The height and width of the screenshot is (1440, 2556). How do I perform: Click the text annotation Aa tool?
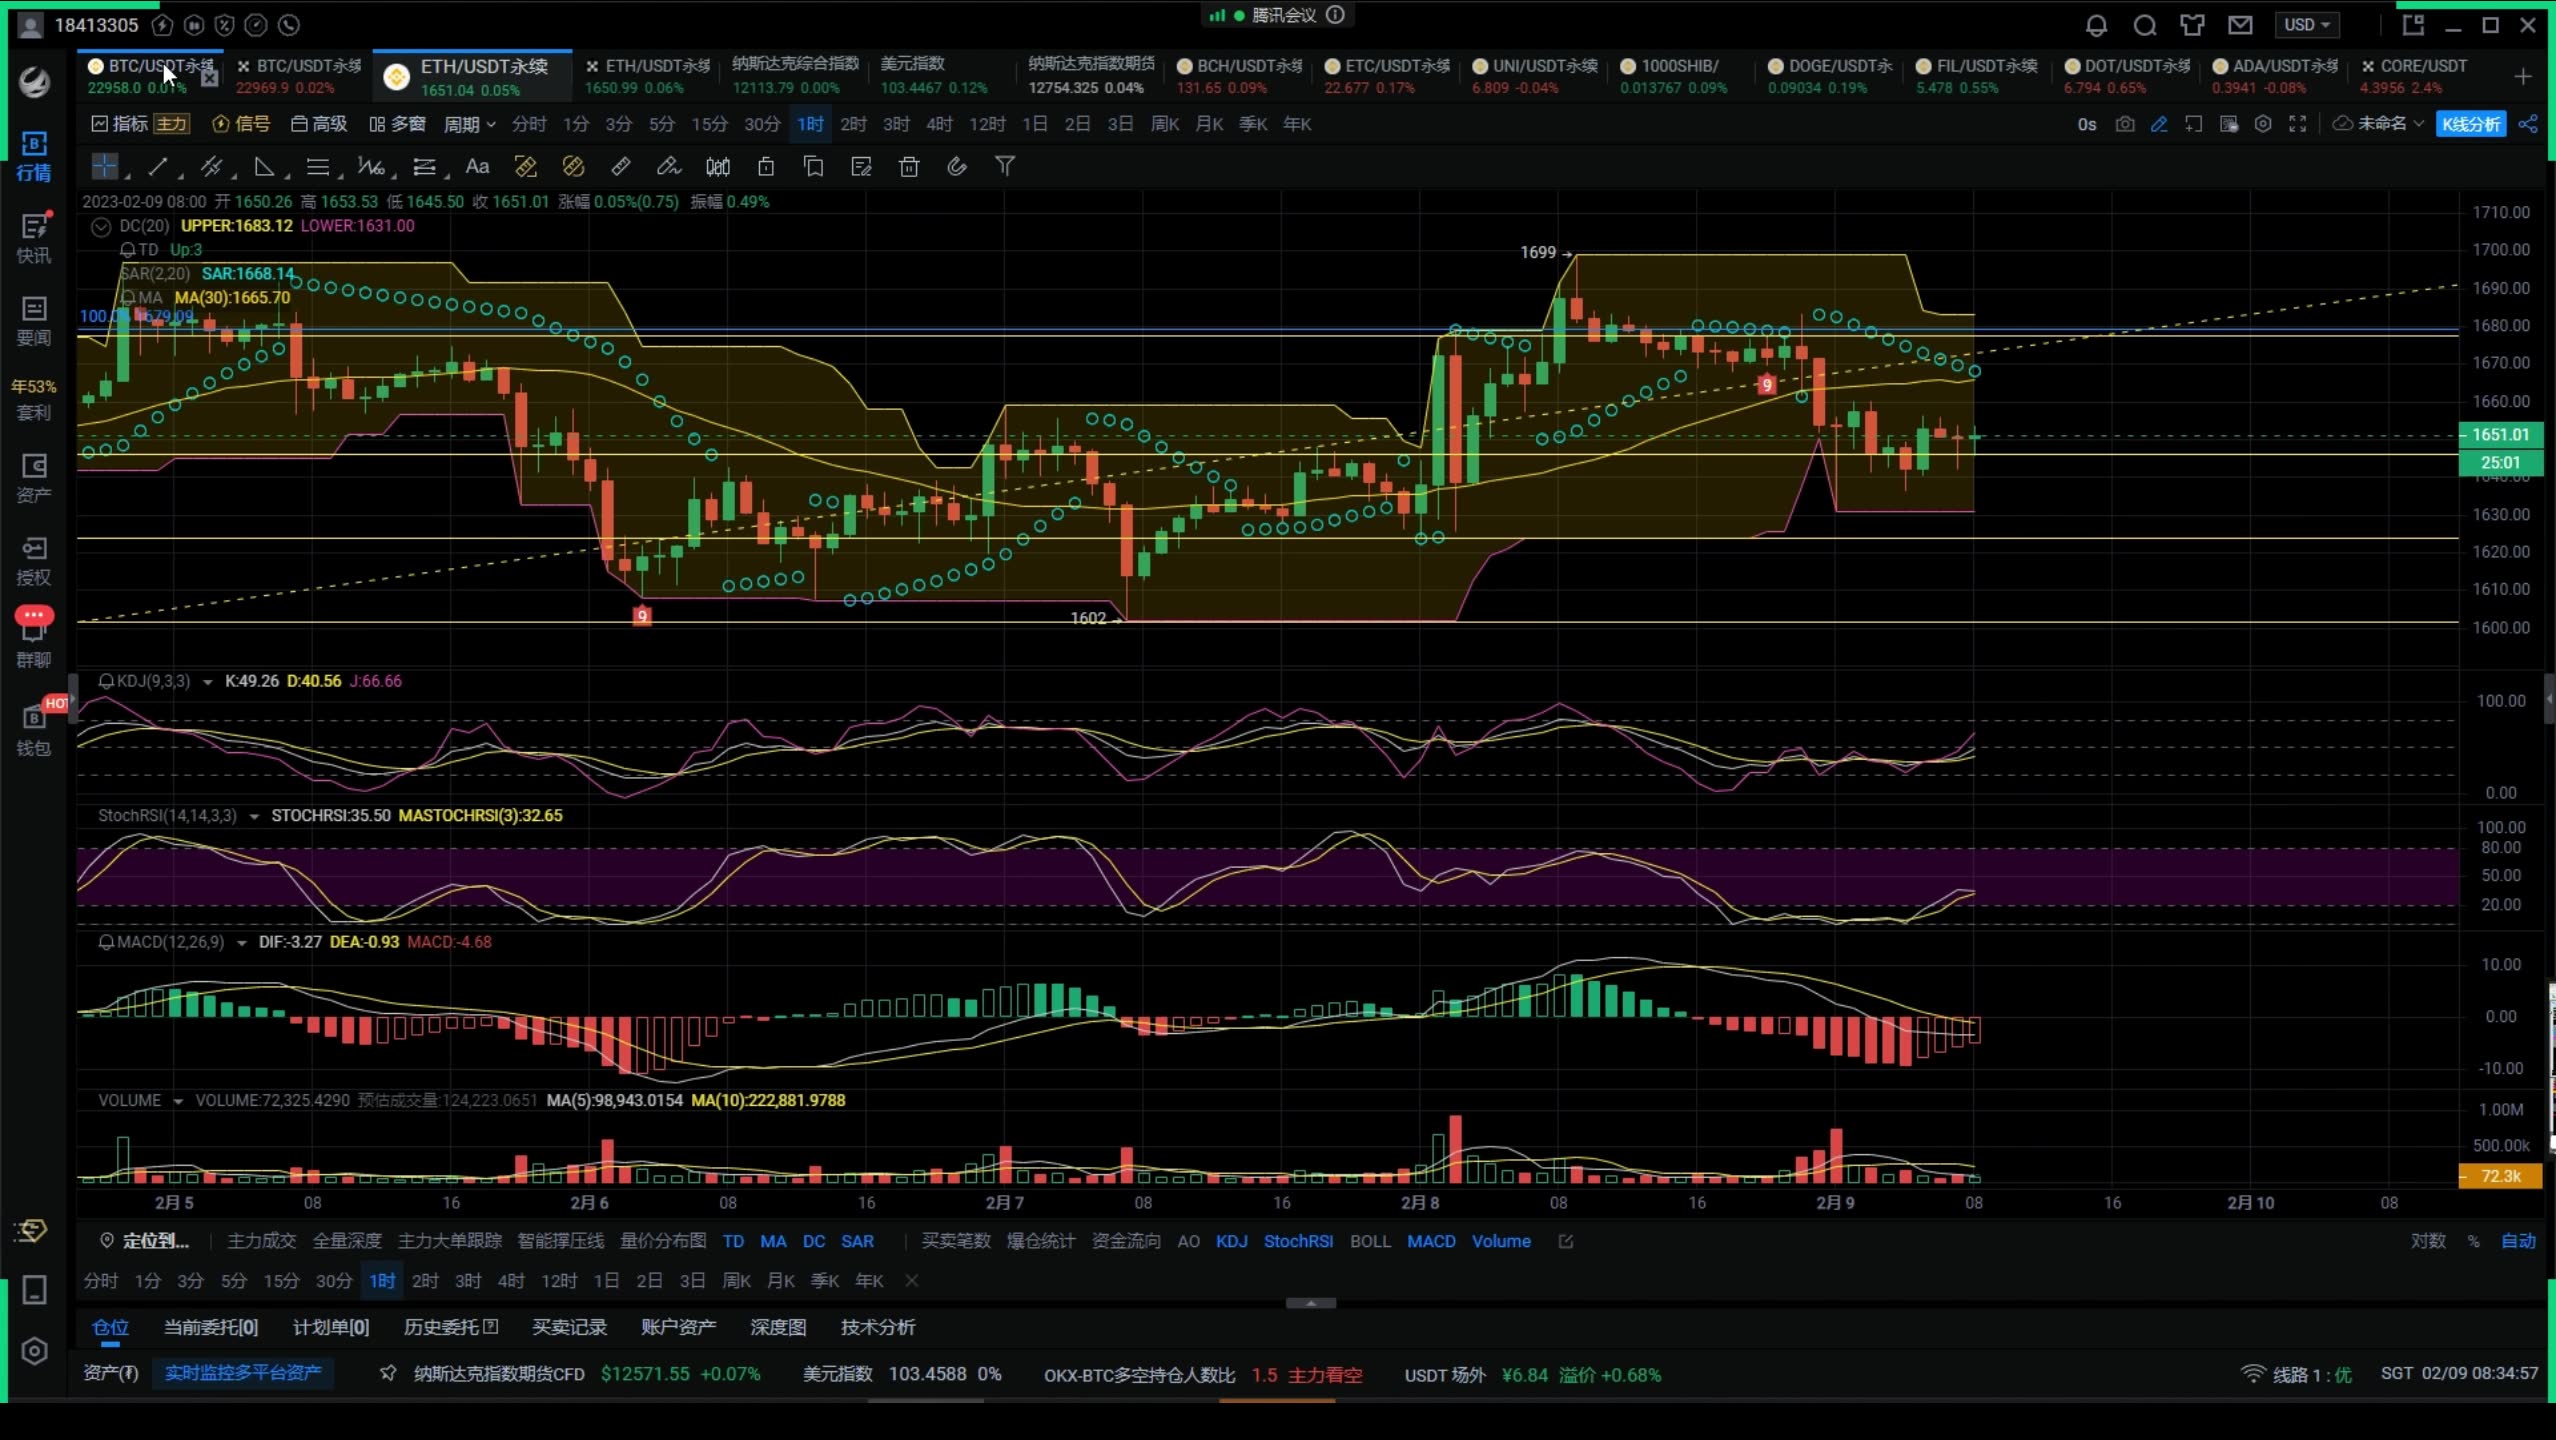click(477, 167)
